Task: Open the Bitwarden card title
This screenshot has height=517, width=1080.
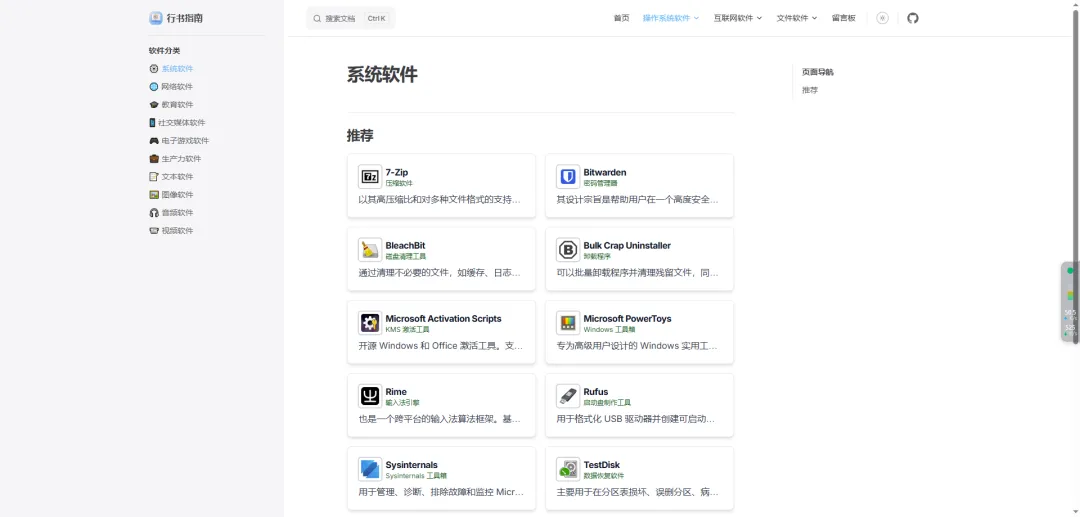Action: coord(605,172)
